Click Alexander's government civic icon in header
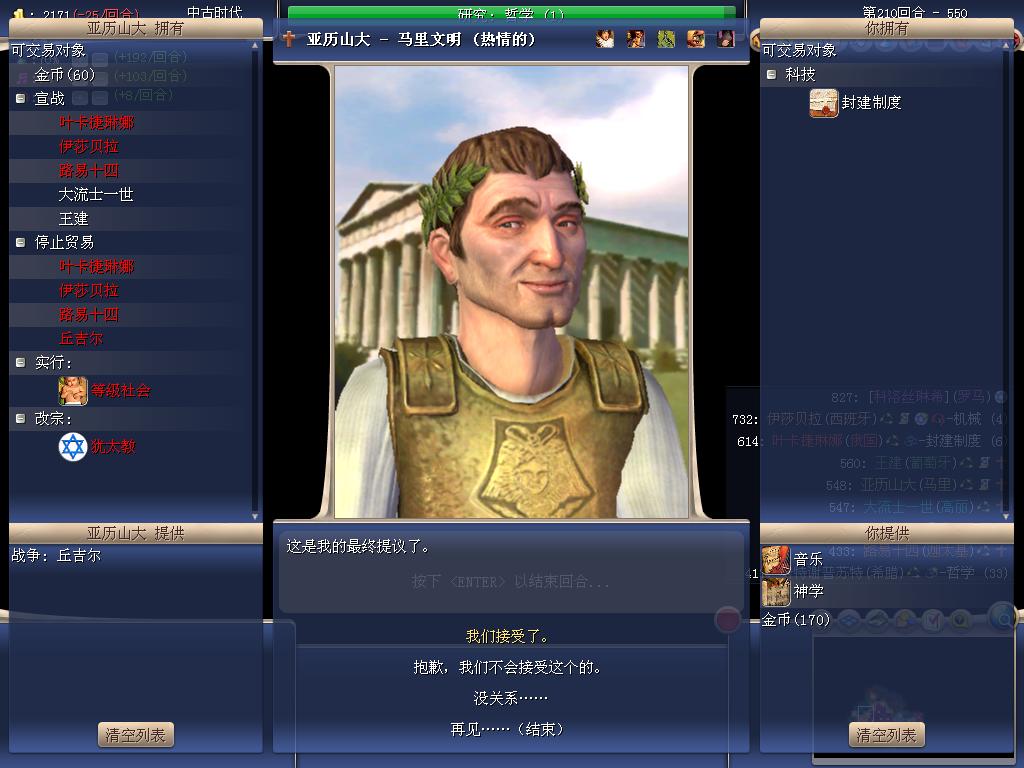The height and width of the screenshot is (768, 1024). [605, 39]
